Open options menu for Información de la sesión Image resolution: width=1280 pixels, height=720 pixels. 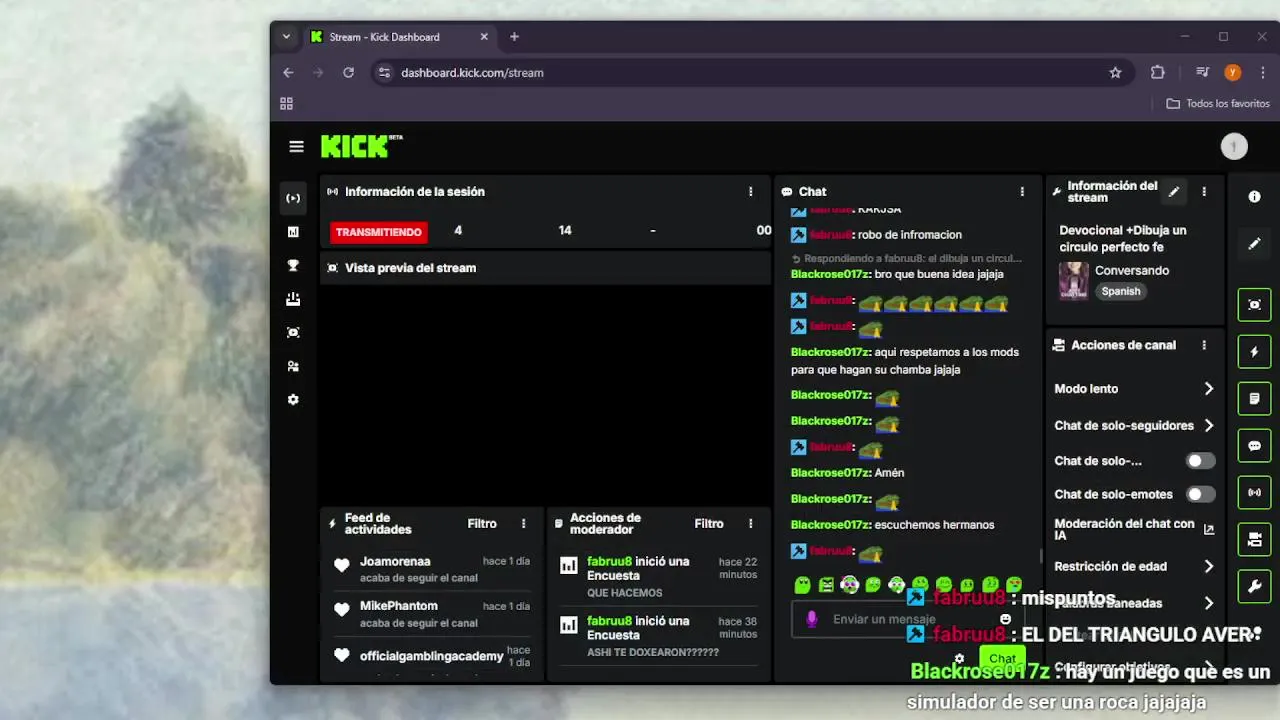click(x=750, y=192)
